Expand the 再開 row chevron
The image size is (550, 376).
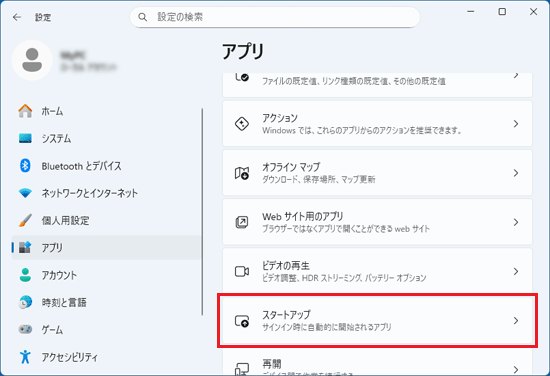[516, 369]
